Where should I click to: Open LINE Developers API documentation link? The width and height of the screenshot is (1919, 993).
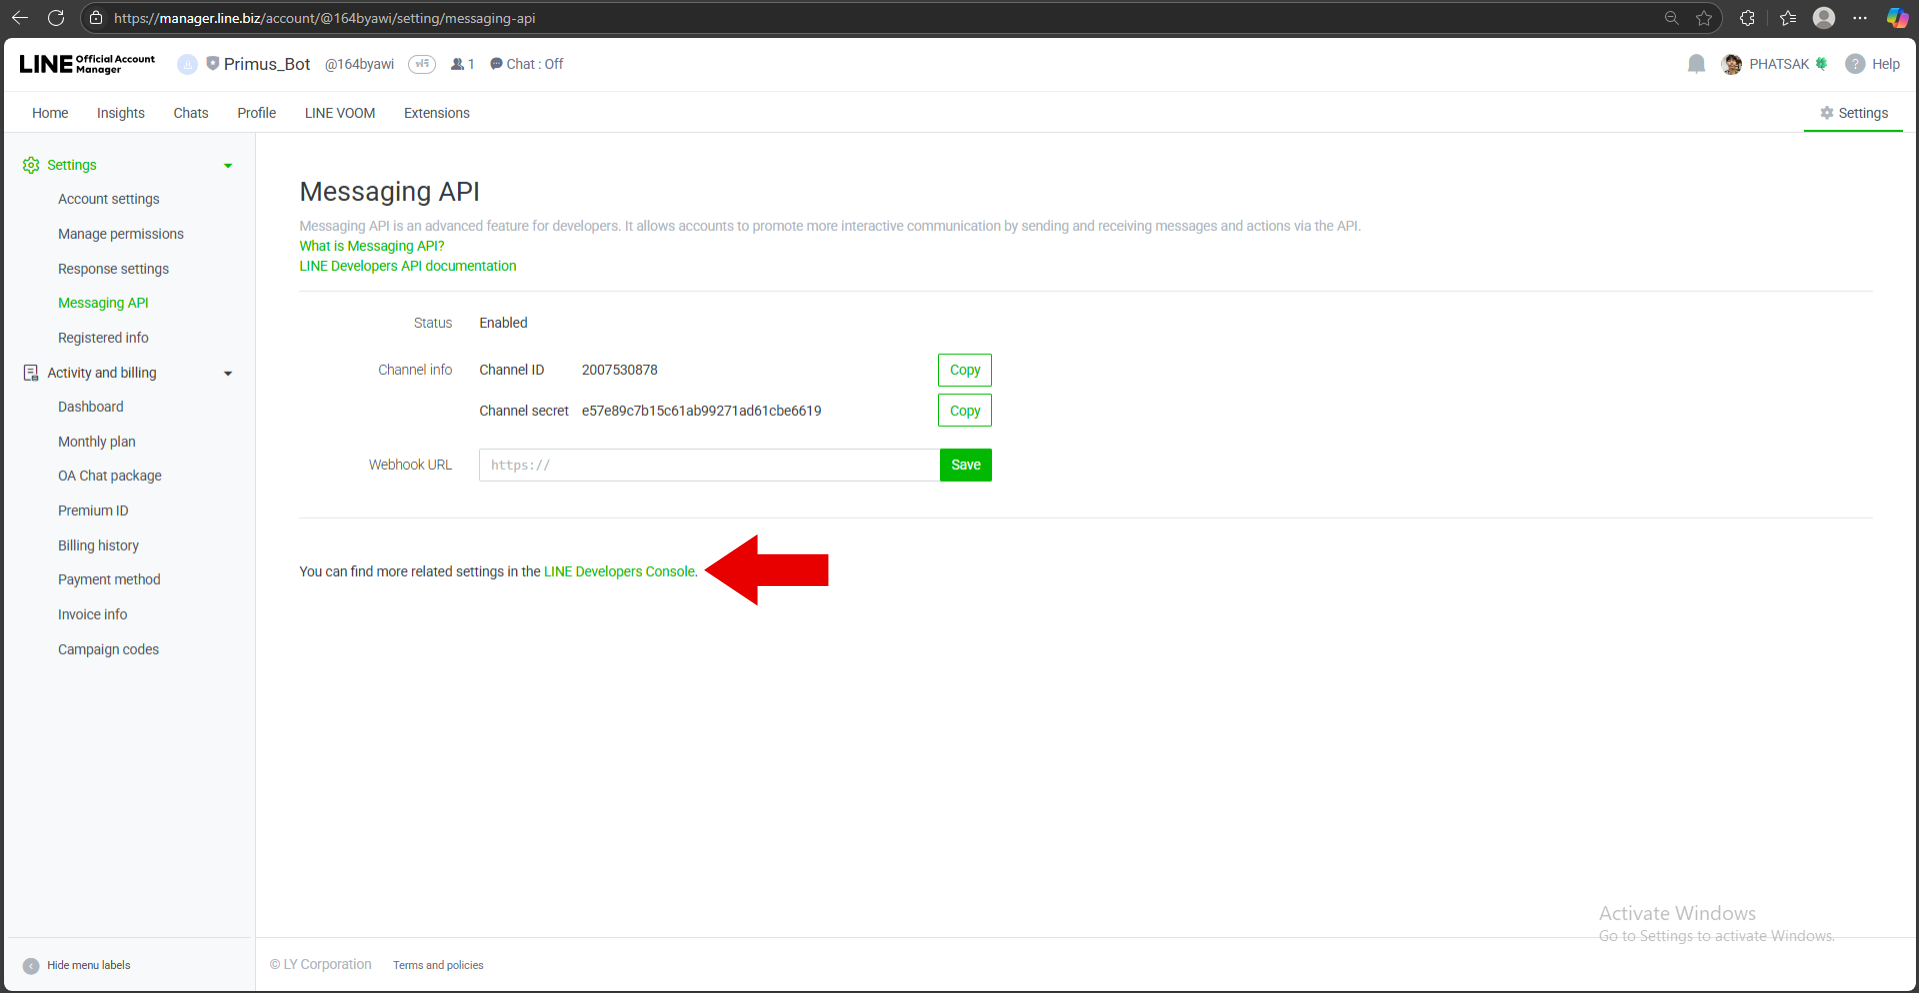coord(408,266)
